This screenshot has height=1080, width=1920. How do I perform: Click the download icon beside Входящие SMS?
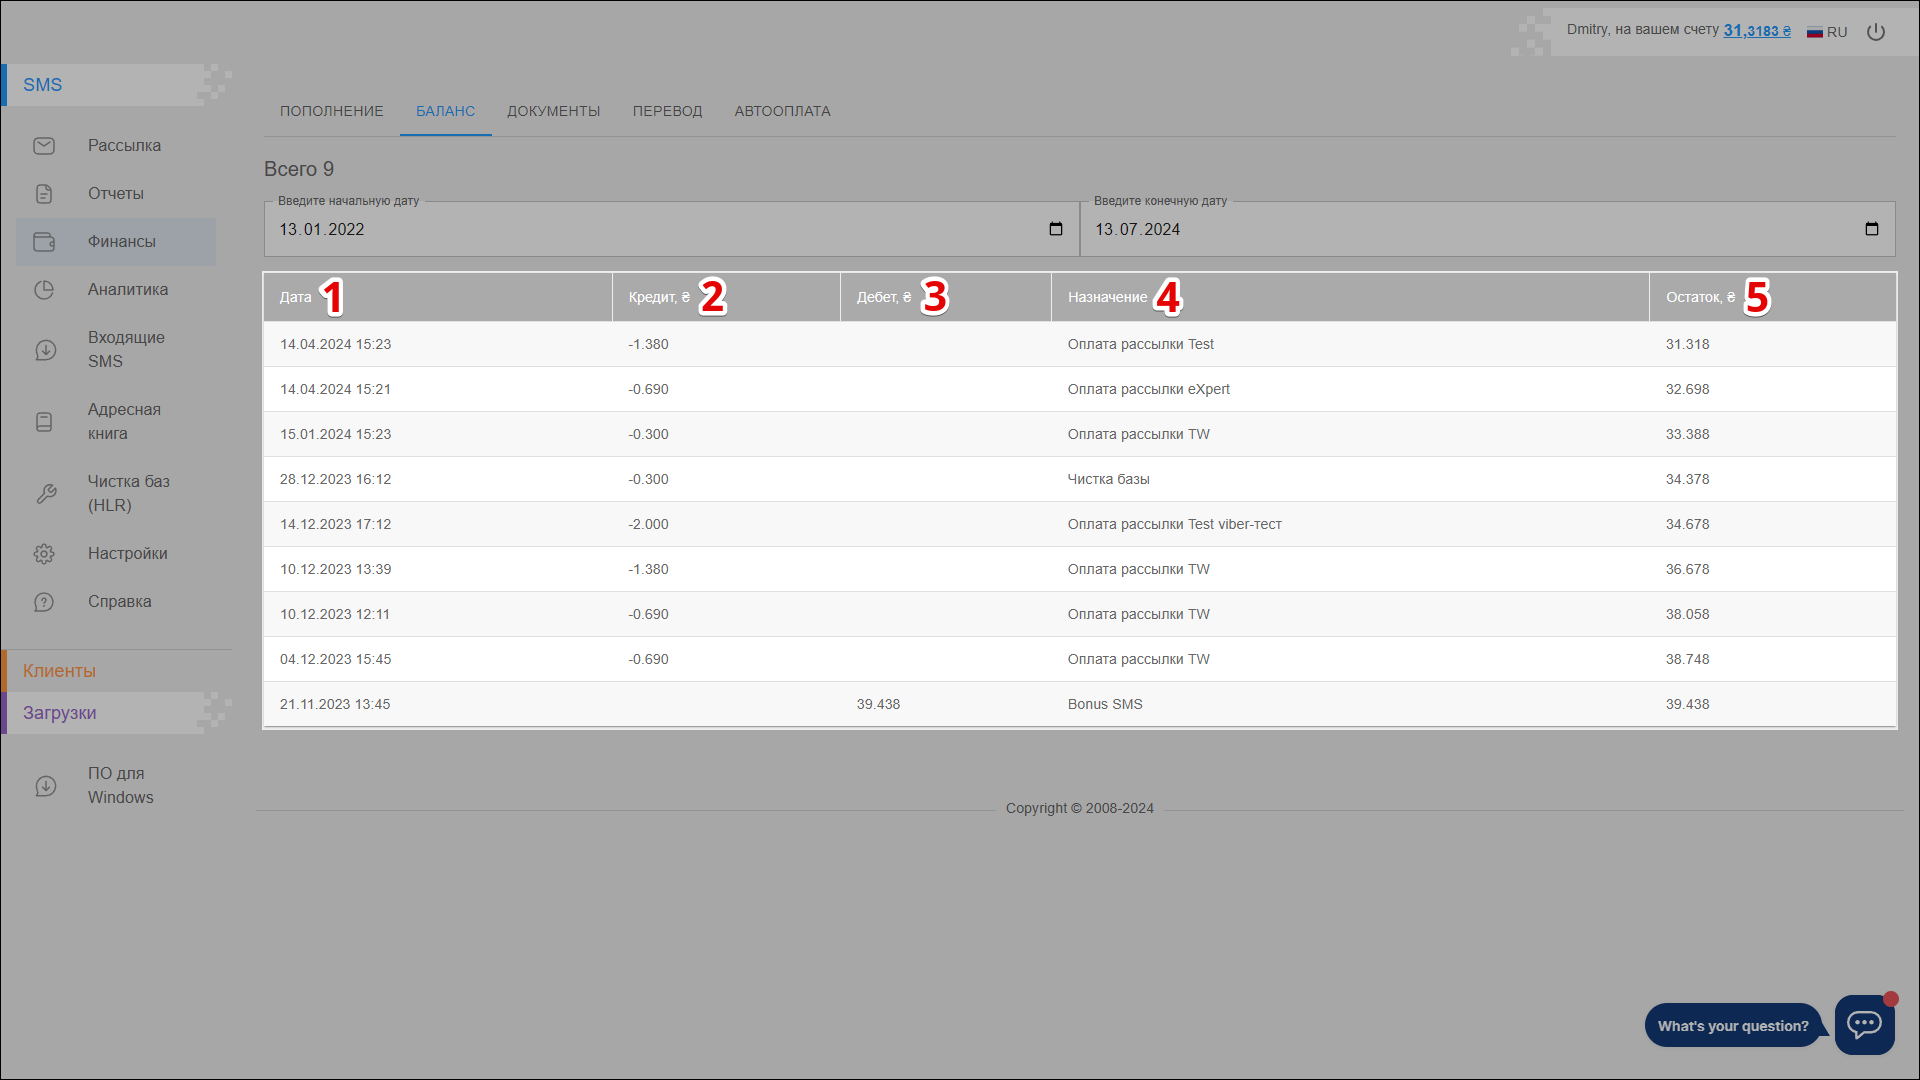click(x=45, y=350)
